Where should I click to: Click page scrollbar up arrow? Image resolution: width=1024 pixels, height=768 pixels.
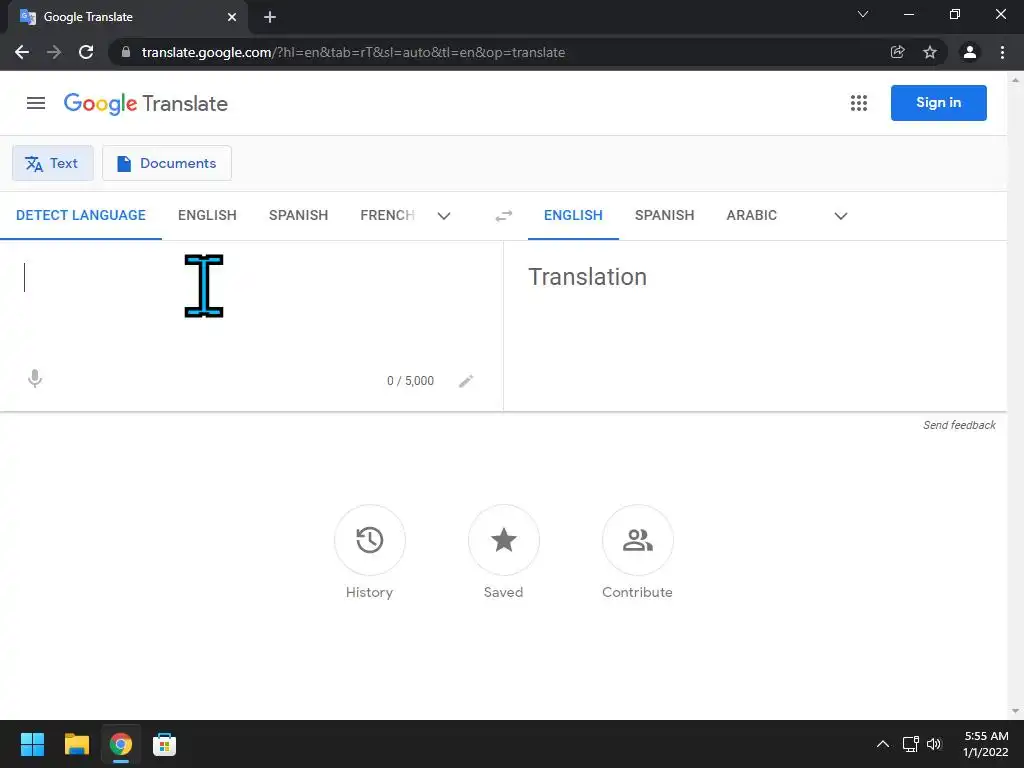point(1015,80)
